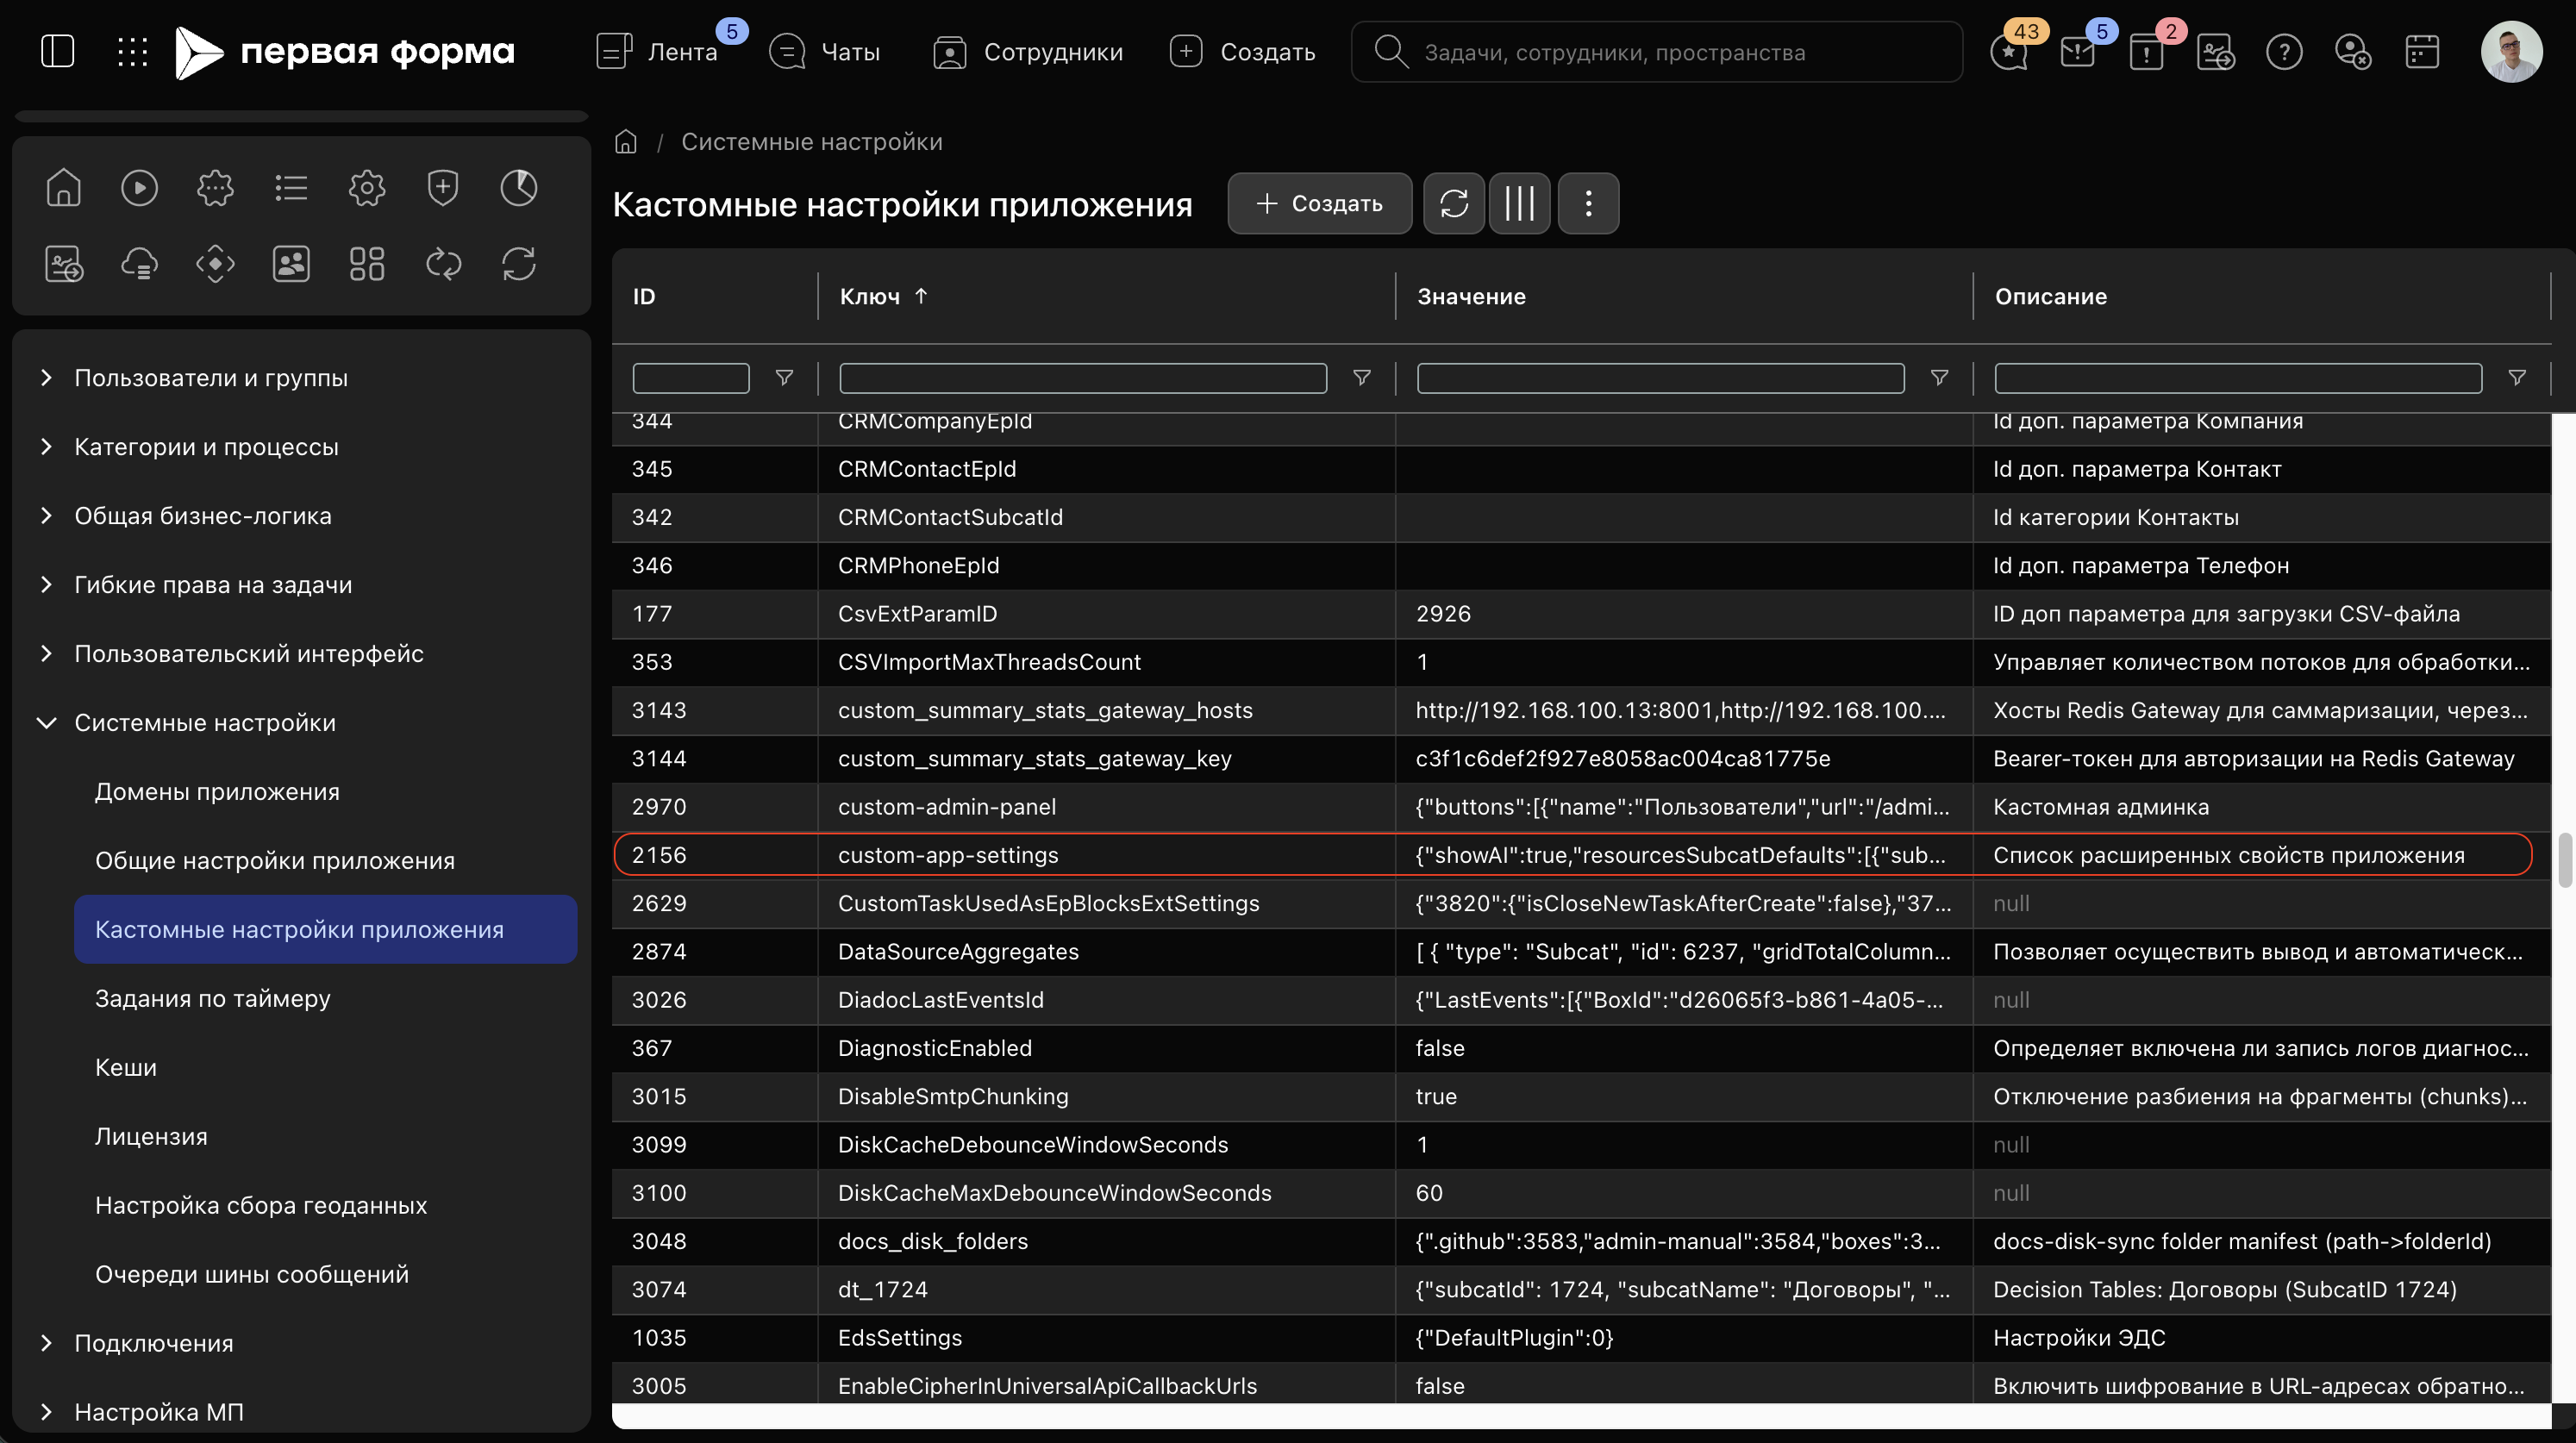Click the Системные настройки breadcrumb link
This screenshot has width=2576, height=1443.
(812, 141)
